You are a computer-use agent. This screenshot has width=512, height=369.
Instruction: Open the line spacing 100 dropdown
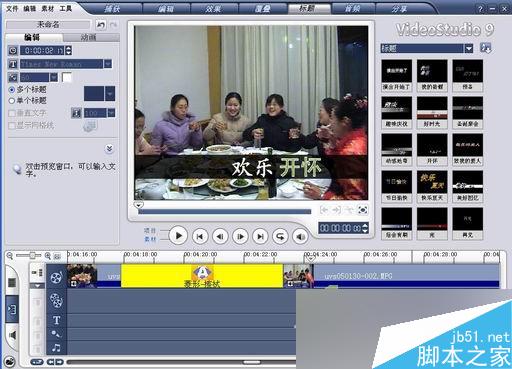[111, 113]
